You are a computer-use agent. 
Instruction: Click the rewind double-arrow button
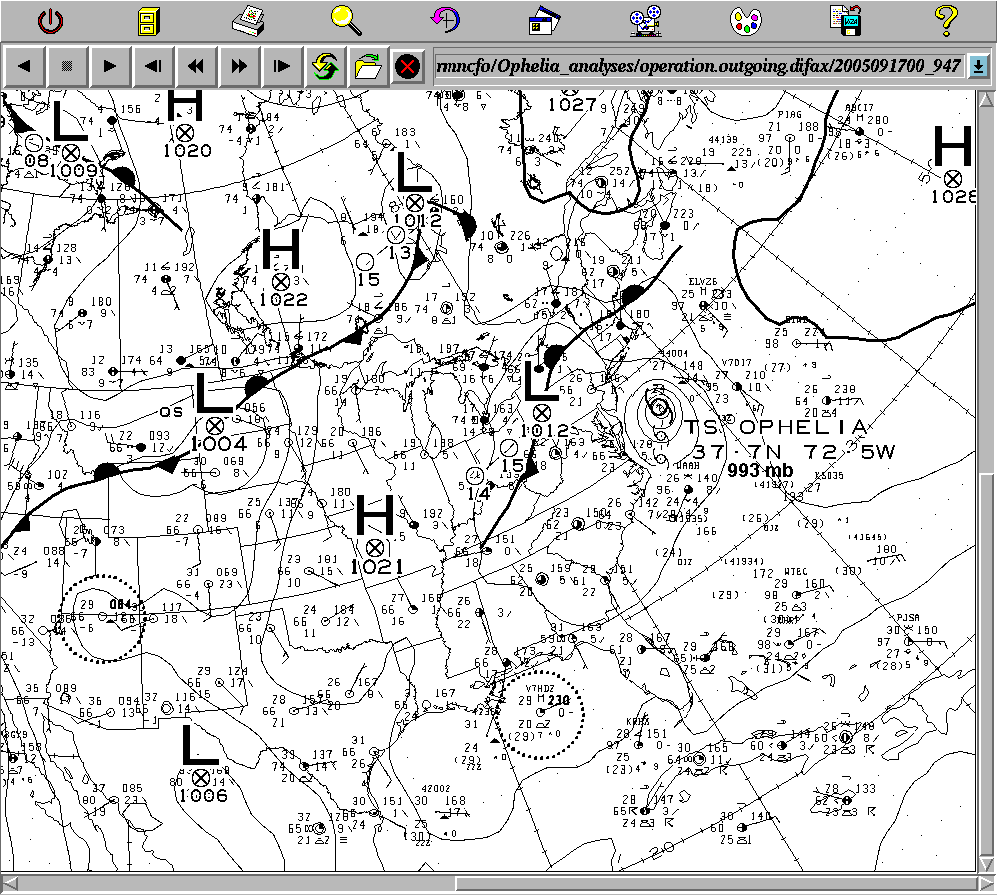[196, 67]
